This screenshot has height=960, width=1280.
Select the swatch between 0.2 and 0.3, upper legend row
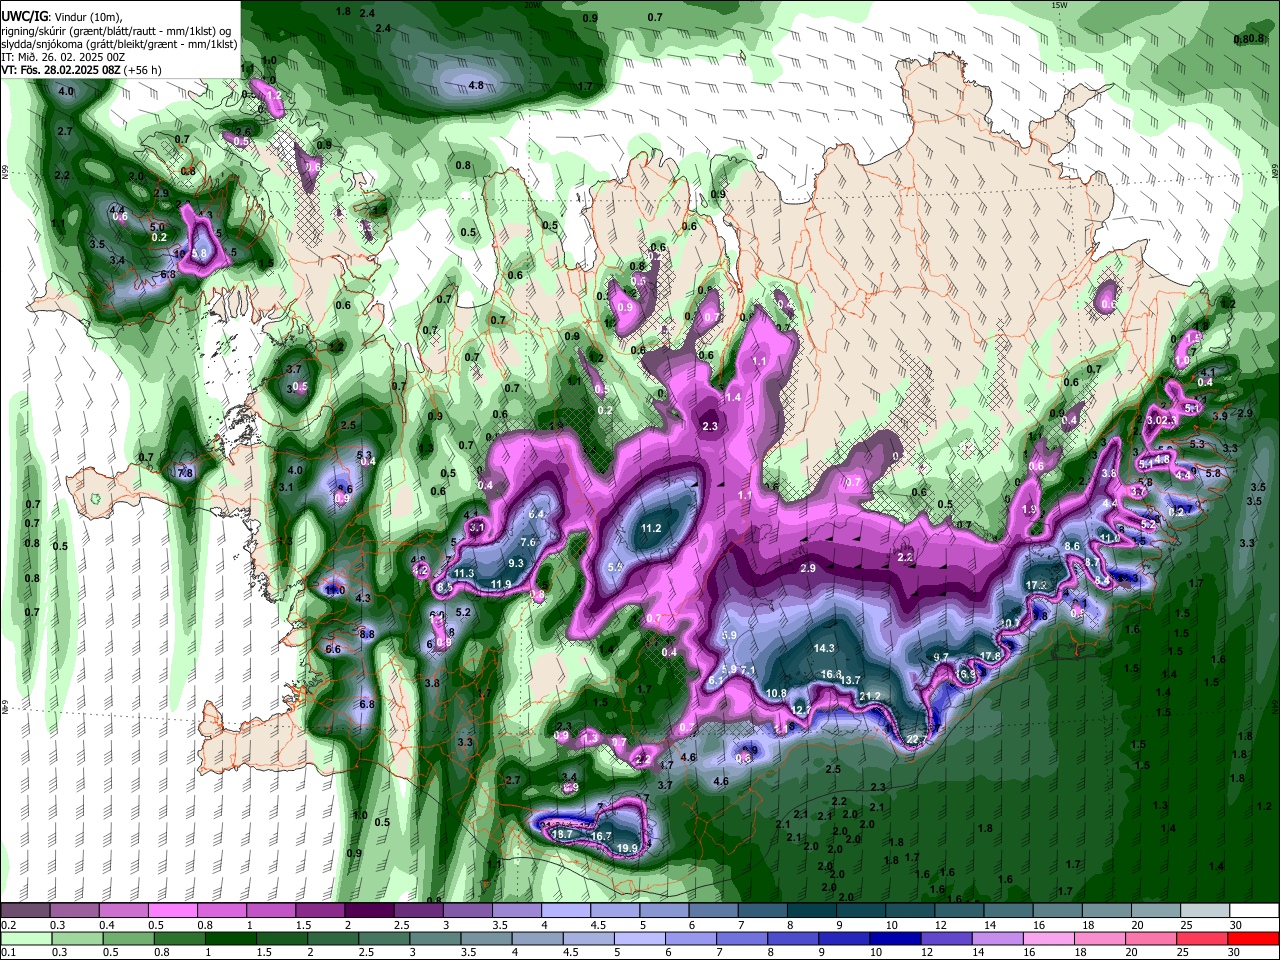pyautogui.click(x=24, y=911)
